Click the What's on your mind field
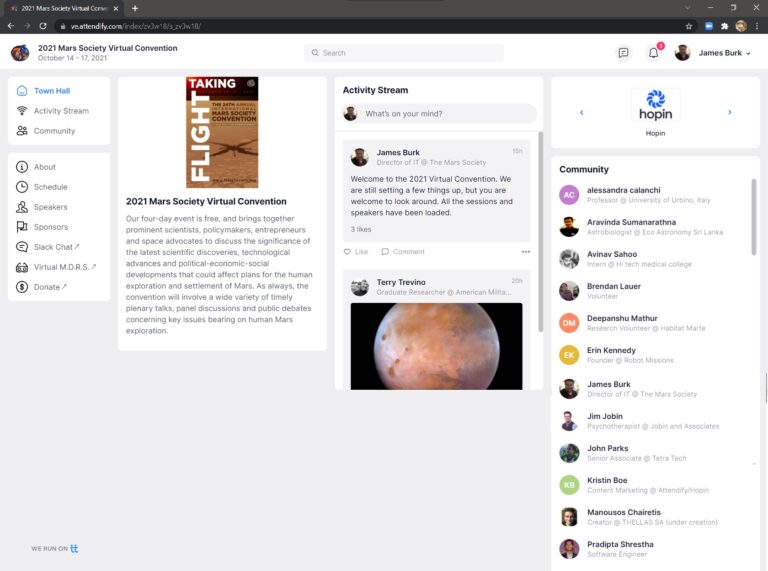The image size is (768, 571). click(439, 114)
